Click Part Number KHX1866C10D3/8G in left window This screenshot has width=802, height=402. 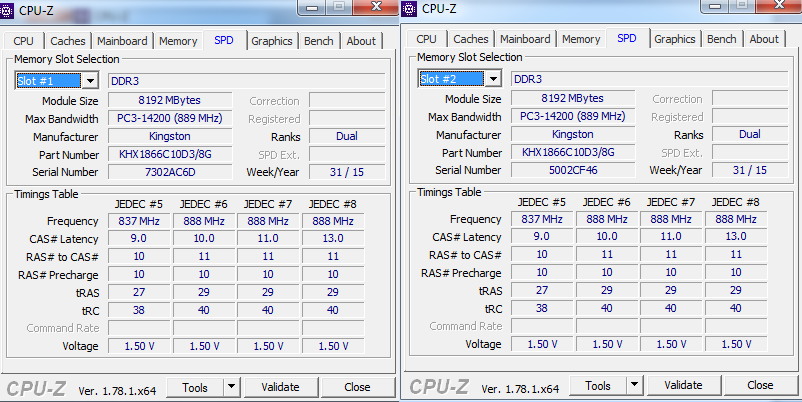tap(170, 154)
